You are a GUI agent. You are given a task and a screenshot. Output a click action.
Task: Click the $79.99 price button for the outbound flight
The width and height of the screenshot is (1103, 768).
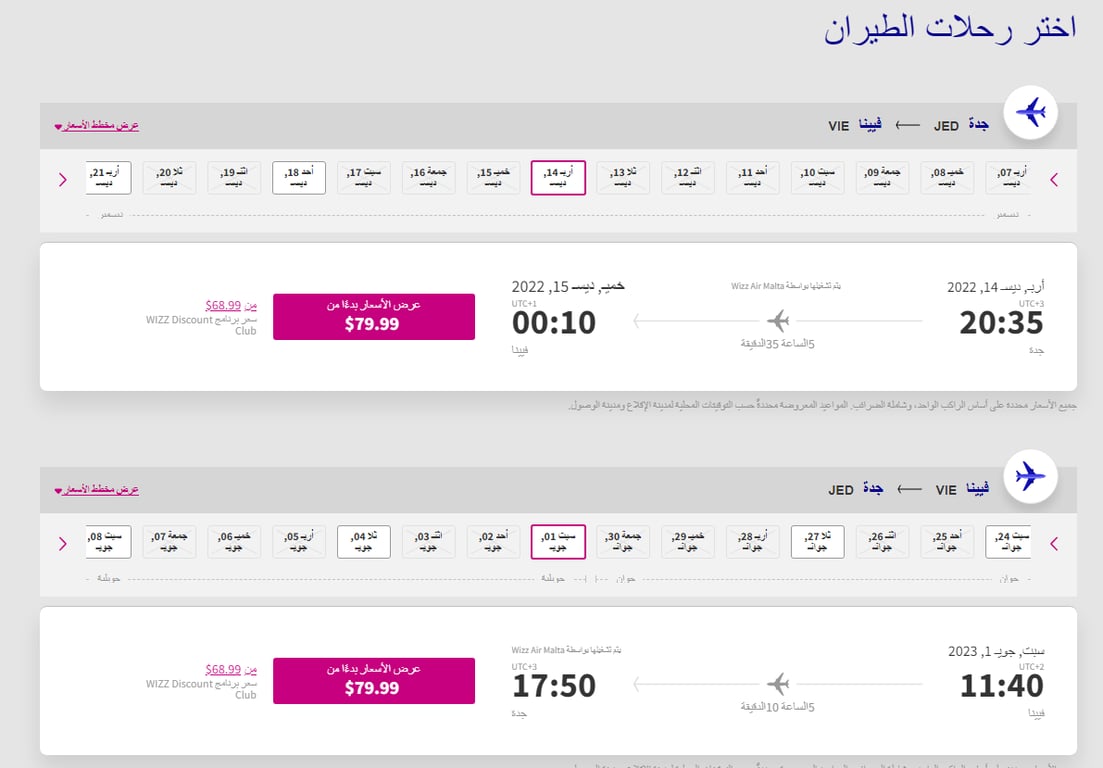tap(374, 316)
